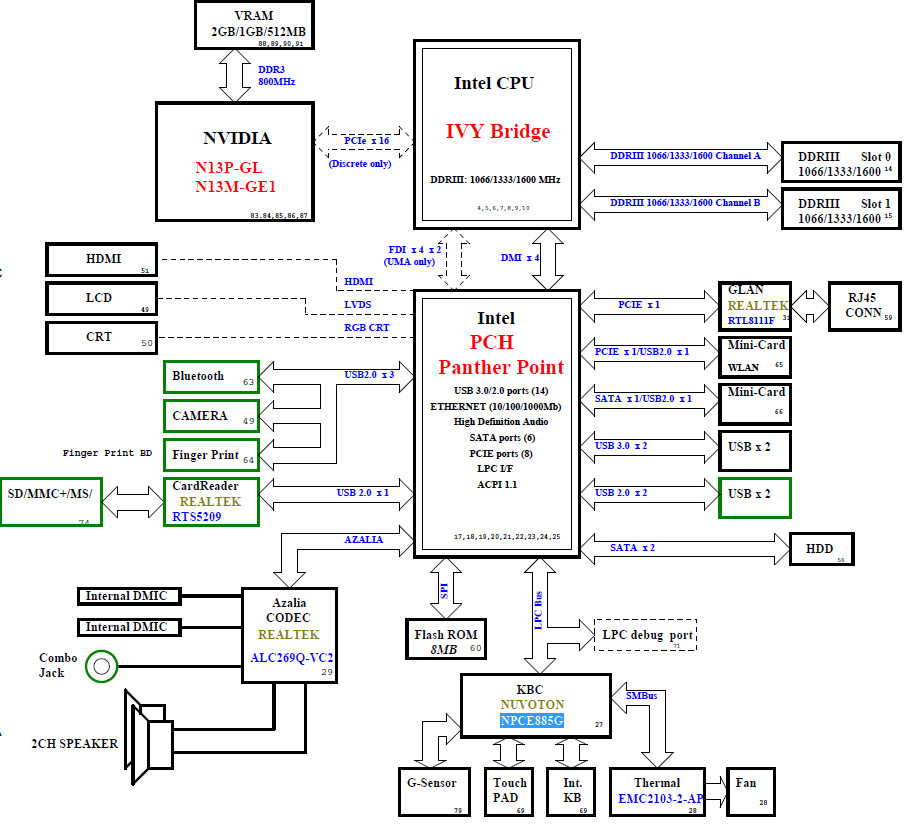Click the HDMI output block

(x=102, y=259)
